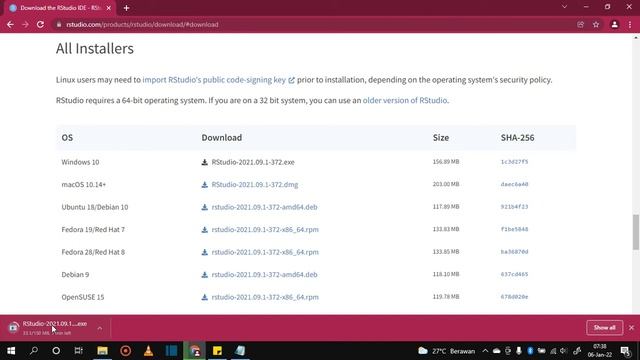Download the Fedora 28/Red Hat 8 rpm

pos(265,252)
